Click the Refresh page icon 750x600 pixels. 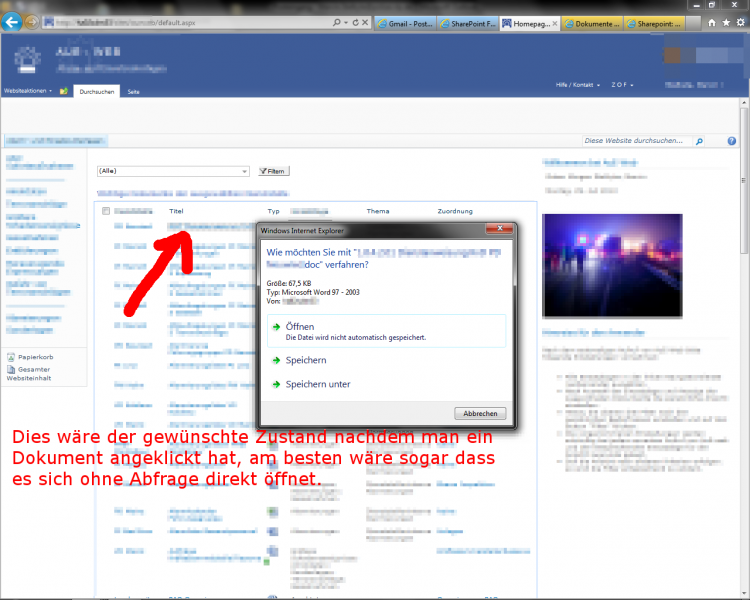pos(355,22)
